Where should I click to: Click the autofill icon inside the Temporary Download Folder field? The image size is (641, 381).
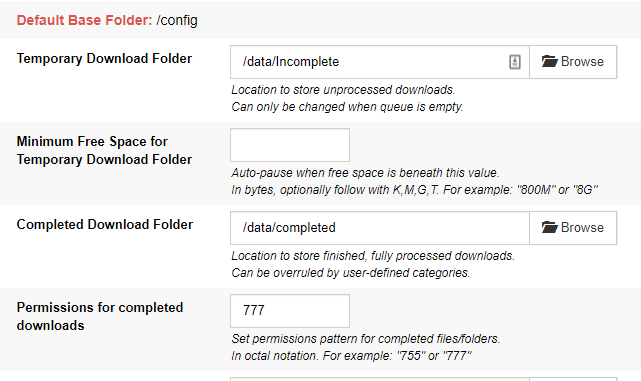coord(515,62)
